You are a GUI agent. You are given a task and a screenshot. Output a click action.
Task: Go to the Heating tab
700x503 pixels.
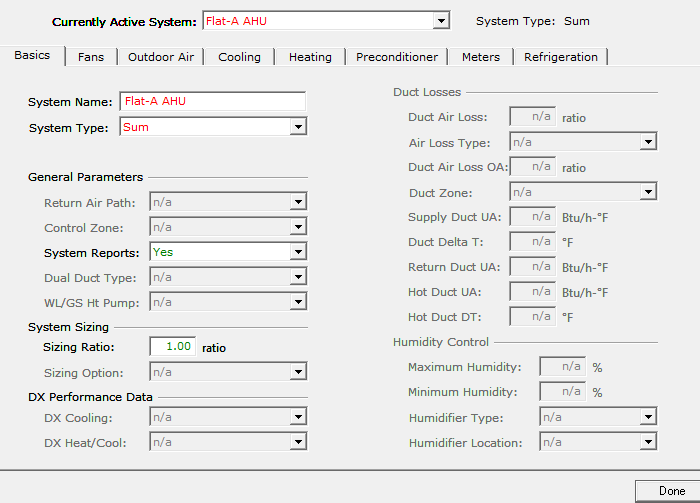pyautogui.click(x=310, y=57)
